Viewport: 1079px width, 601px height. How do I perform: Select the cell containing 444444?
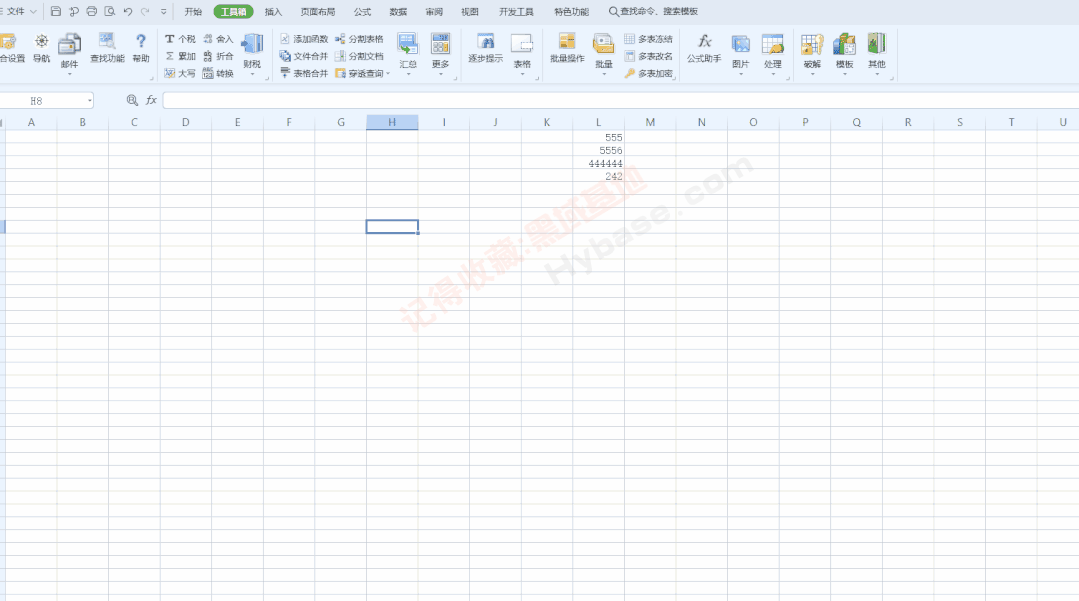tap(599, 163)
